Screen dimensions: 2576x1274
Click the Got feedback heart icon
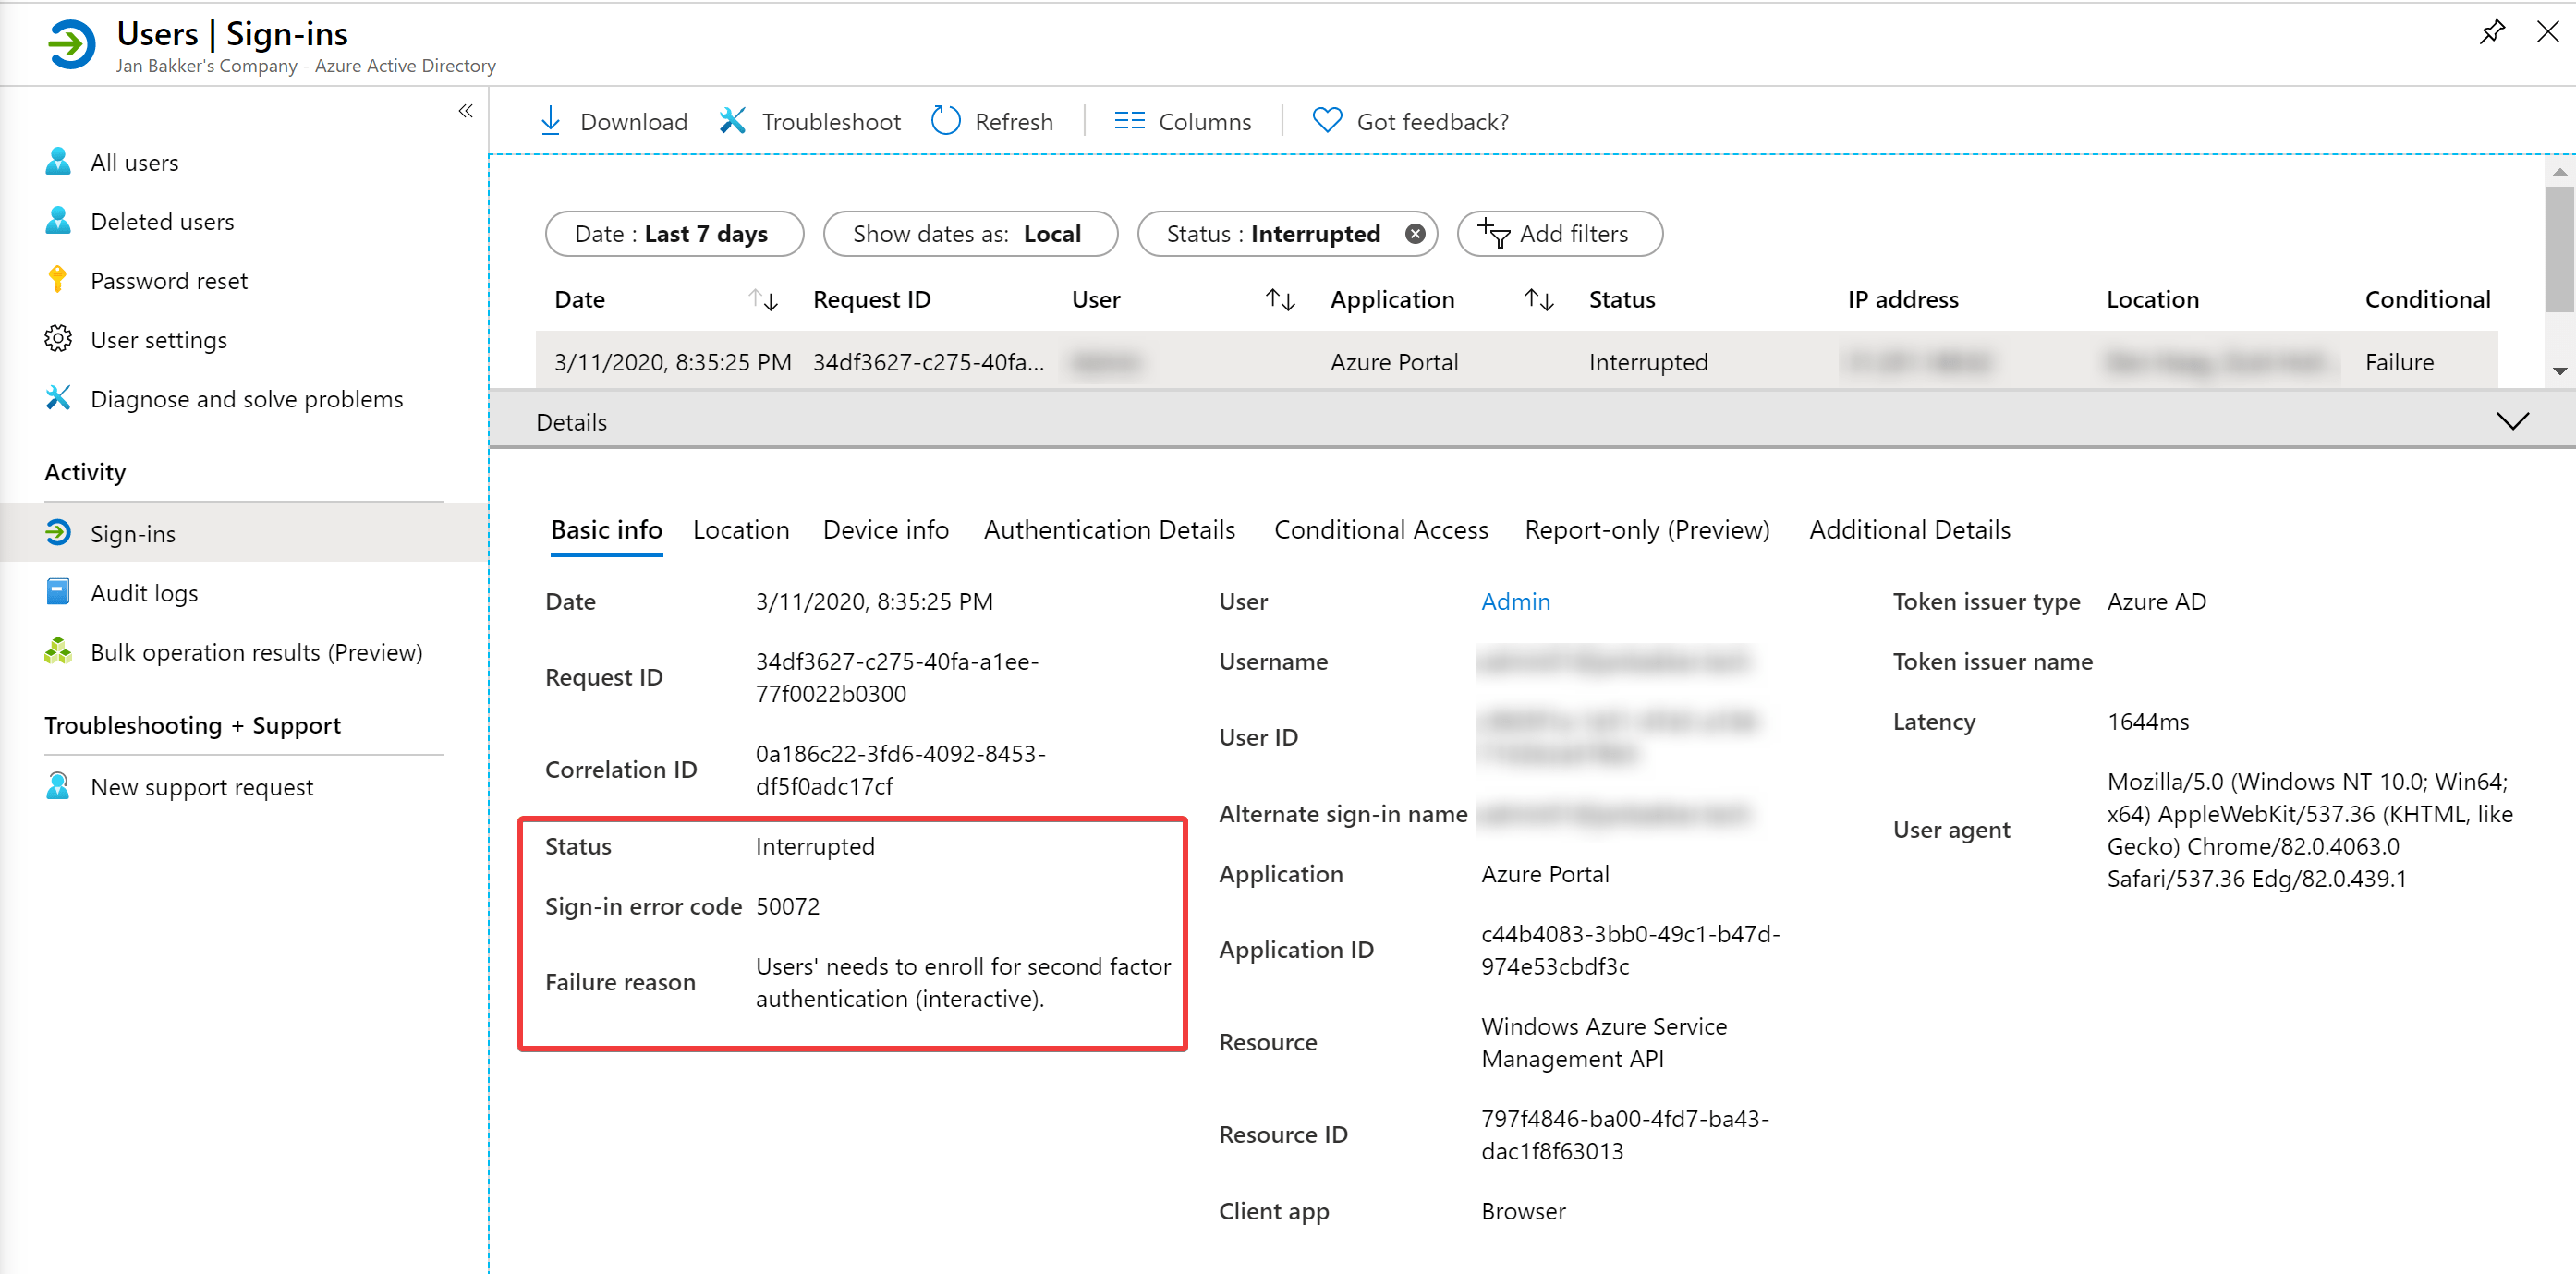[x=1327, y=121]
